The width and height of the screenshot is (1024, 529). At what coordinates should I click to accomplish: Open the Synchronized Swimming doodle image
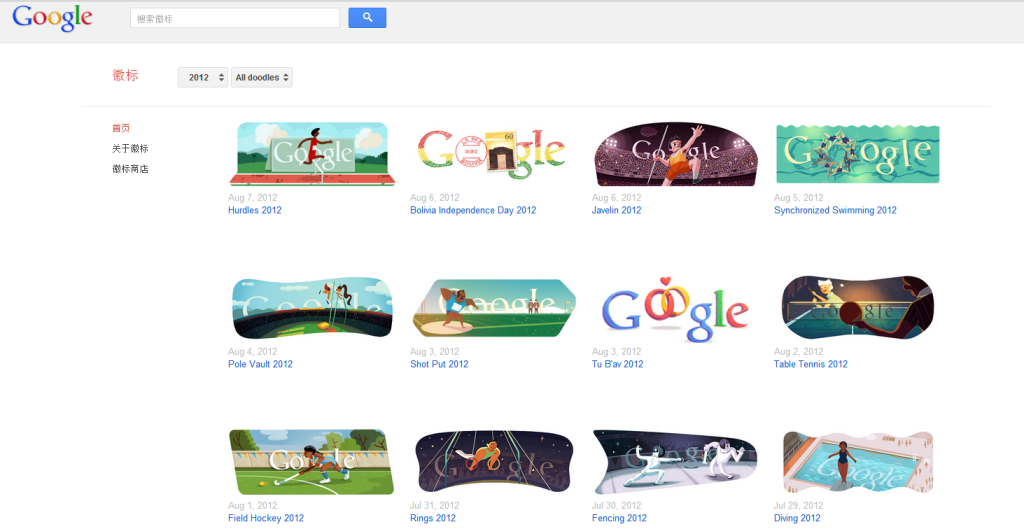tap(857, 153)
